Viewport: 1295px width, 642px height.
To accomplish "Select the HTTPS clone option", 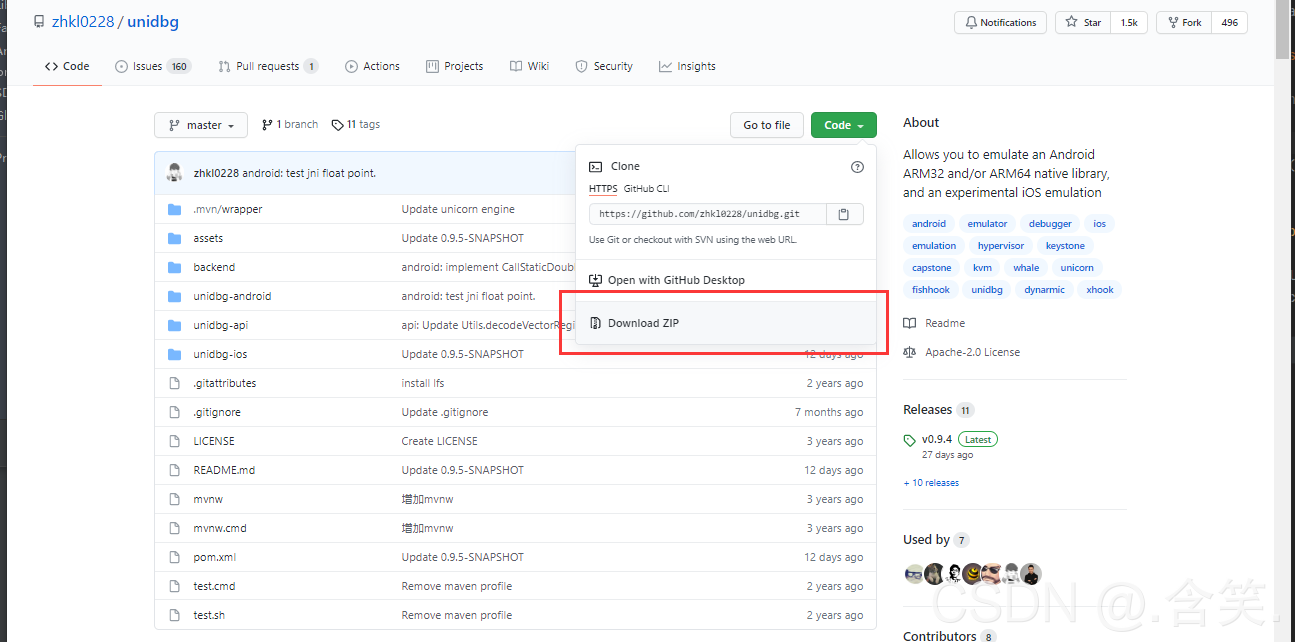I will (603, 188).
